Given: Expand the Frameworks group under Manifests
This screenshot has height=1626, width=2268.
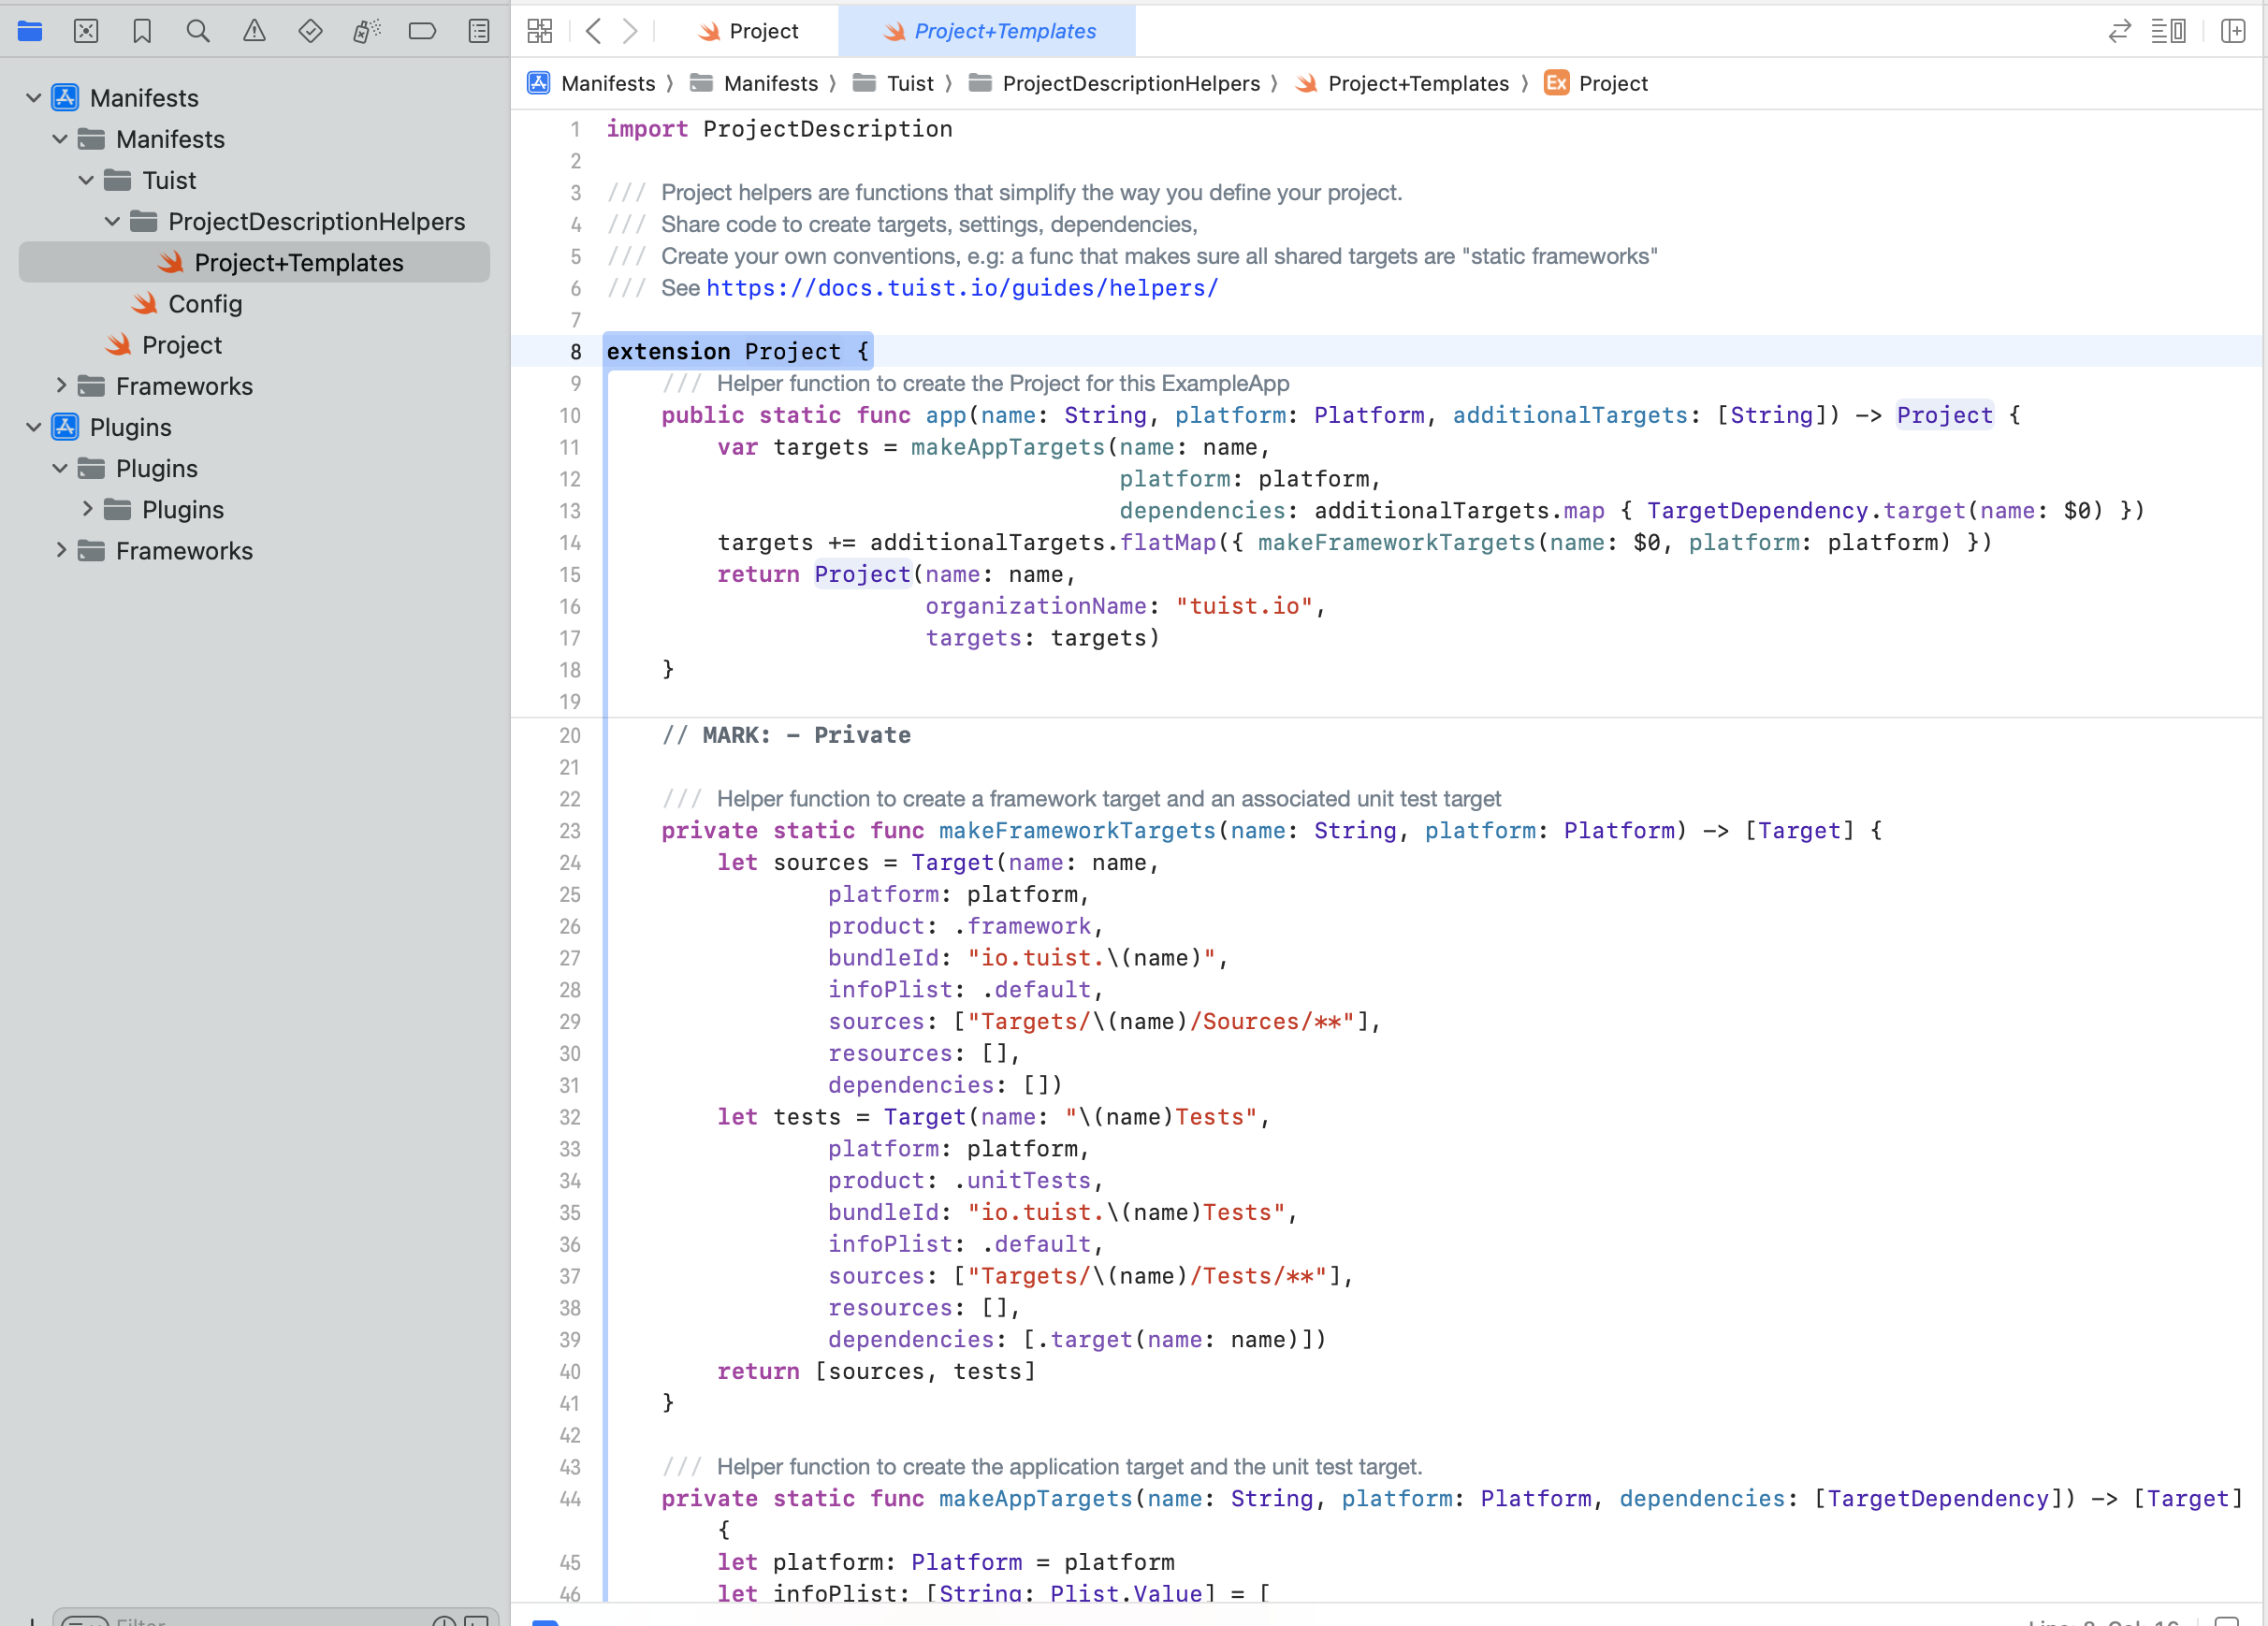Looking at the screenshot, I should (60, 386).
